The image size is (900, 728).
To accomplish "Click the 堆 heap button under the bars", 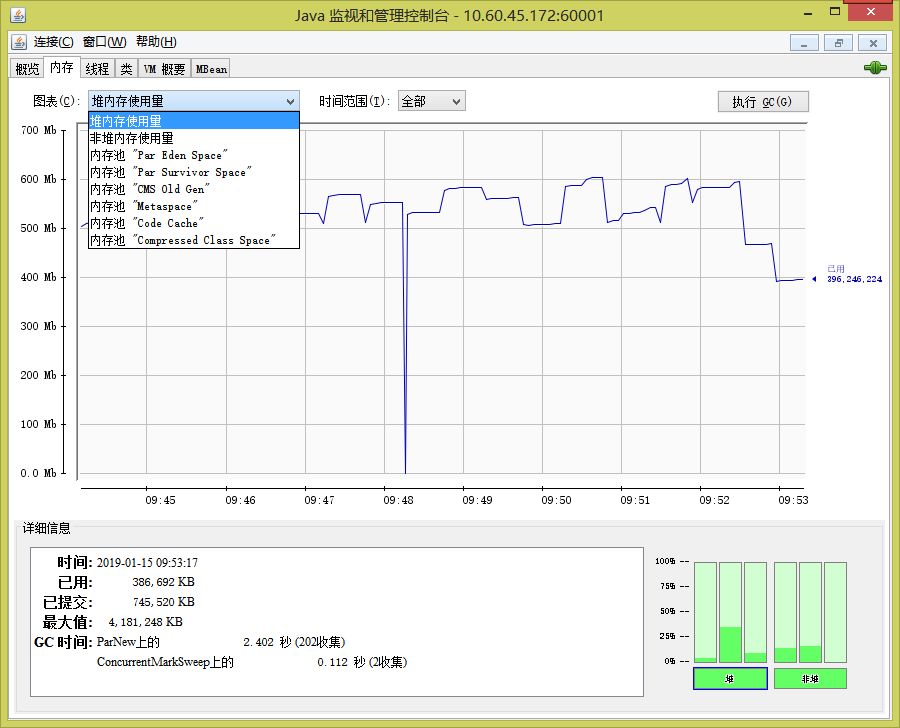I will [x=730, y=679].
